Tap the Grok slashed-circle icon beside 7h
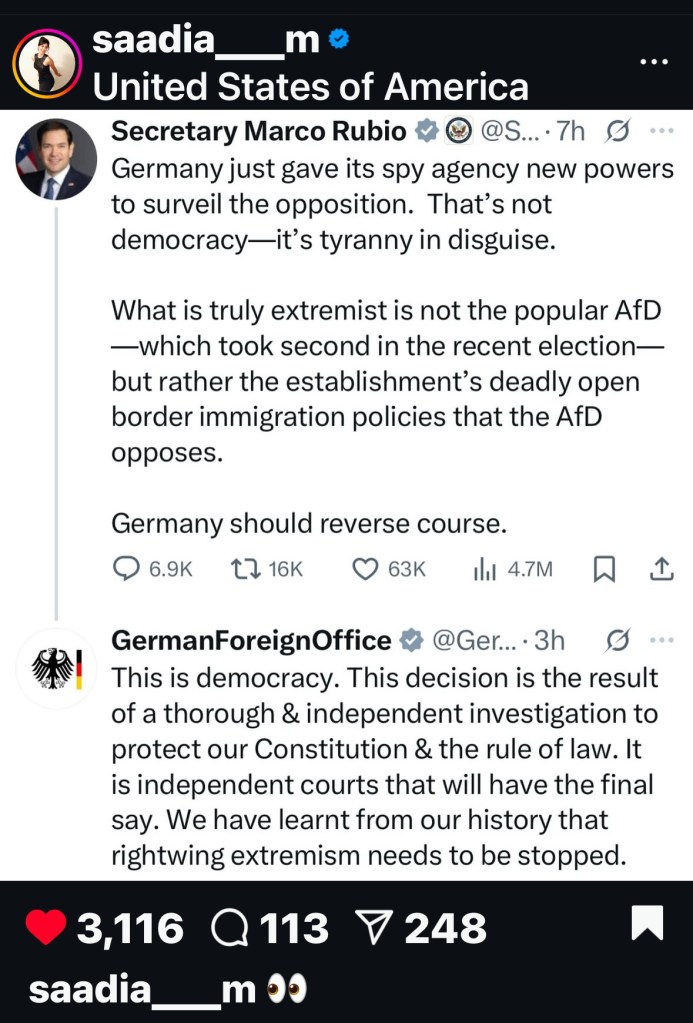The width and height of the screenshot is (693, 1023). pos(618,132)
